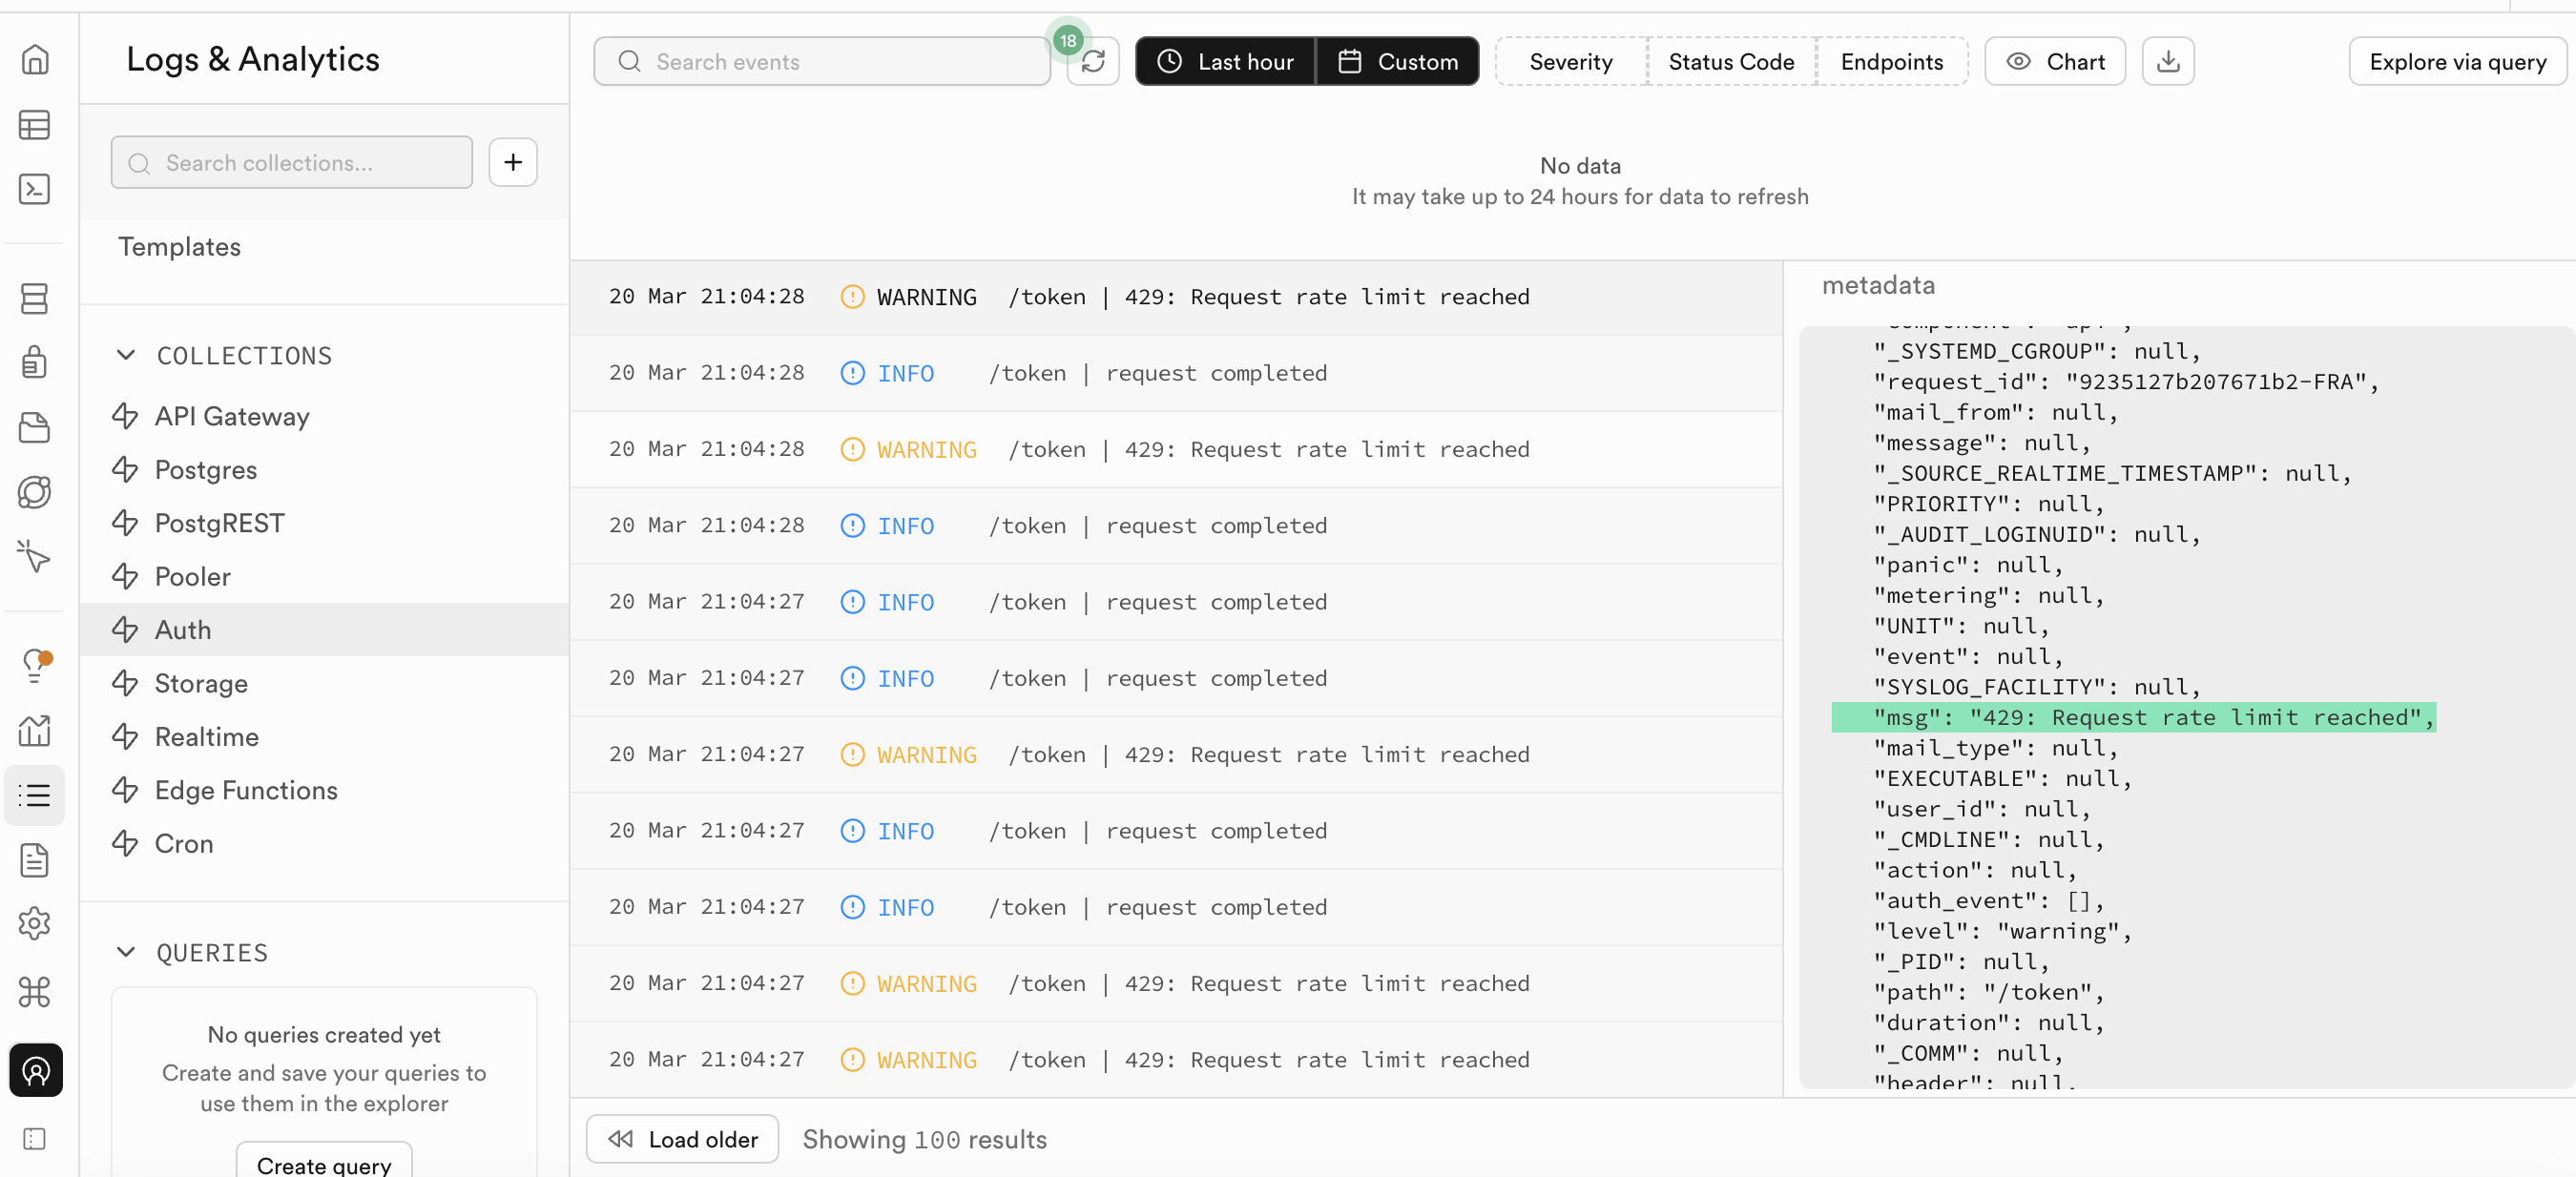Viewport: 2576px width, 1177px height.
Task: Click the Search events field
Action: (822, 62)
